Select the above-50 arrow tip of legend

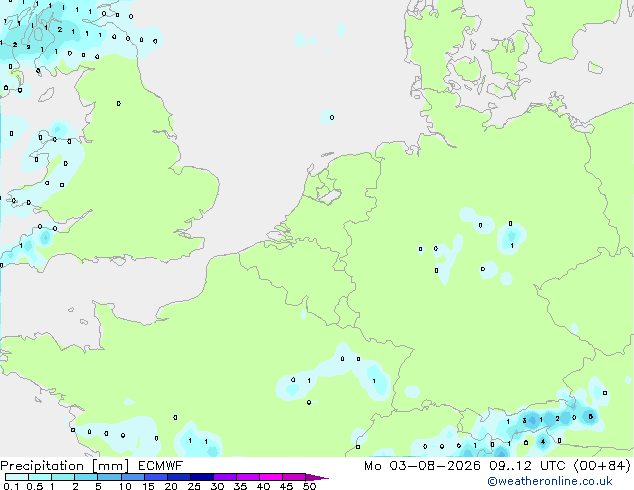(x=317, y=477)
